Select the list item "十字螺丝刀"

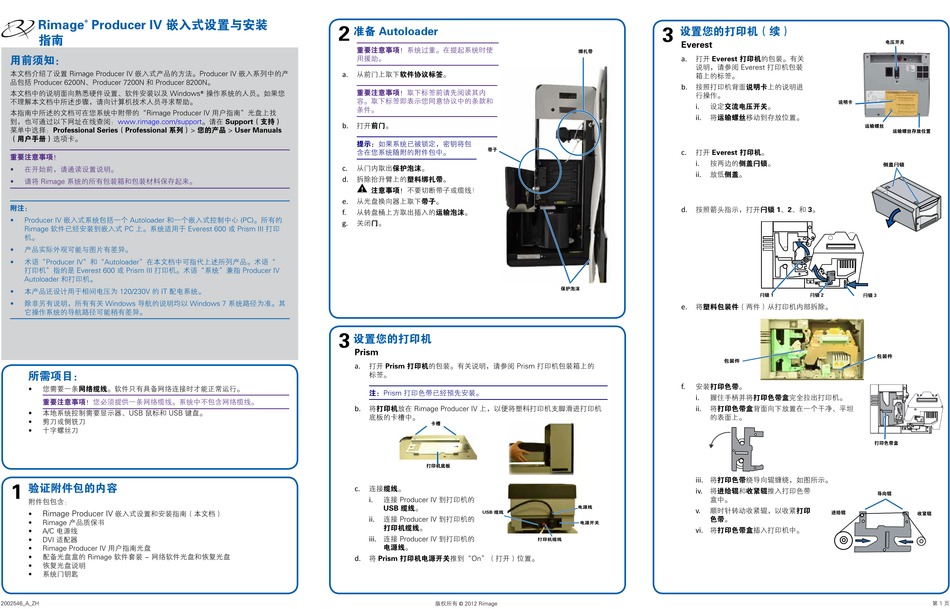(x=60, y=430)
